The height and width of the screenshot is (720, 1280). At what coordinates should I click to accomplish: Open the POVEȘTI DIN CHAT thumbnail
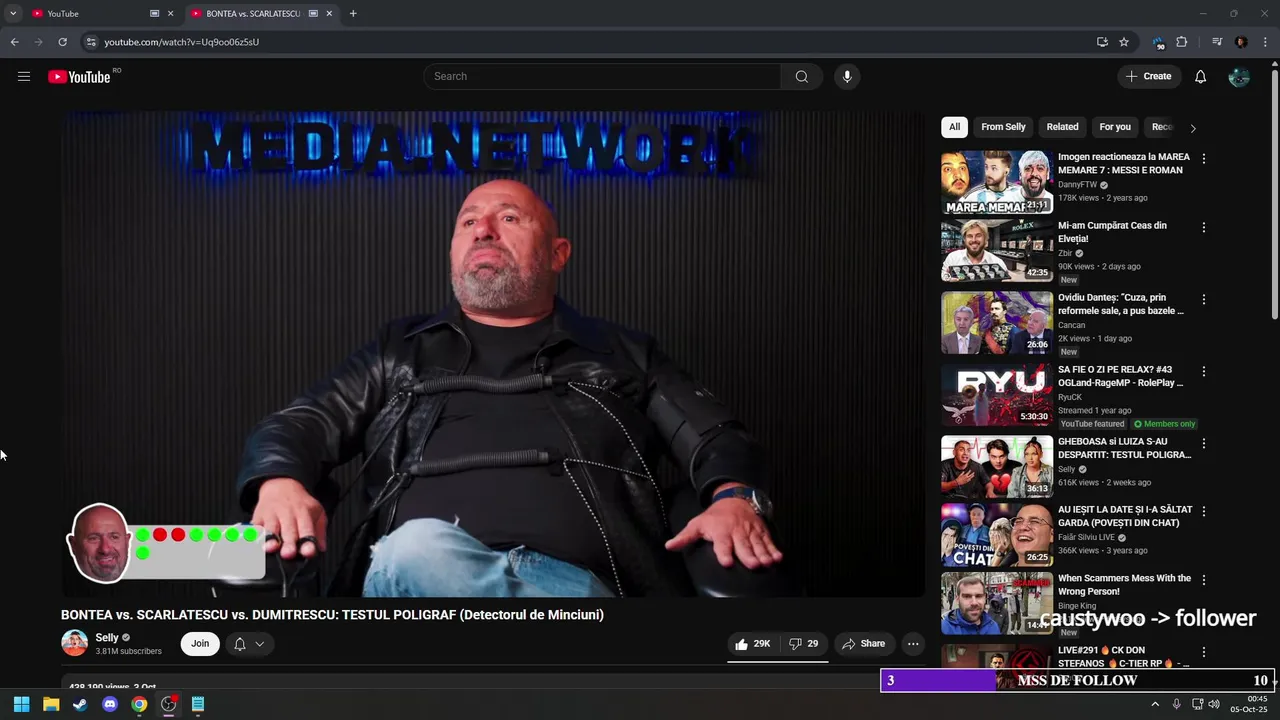click(997, 535)
